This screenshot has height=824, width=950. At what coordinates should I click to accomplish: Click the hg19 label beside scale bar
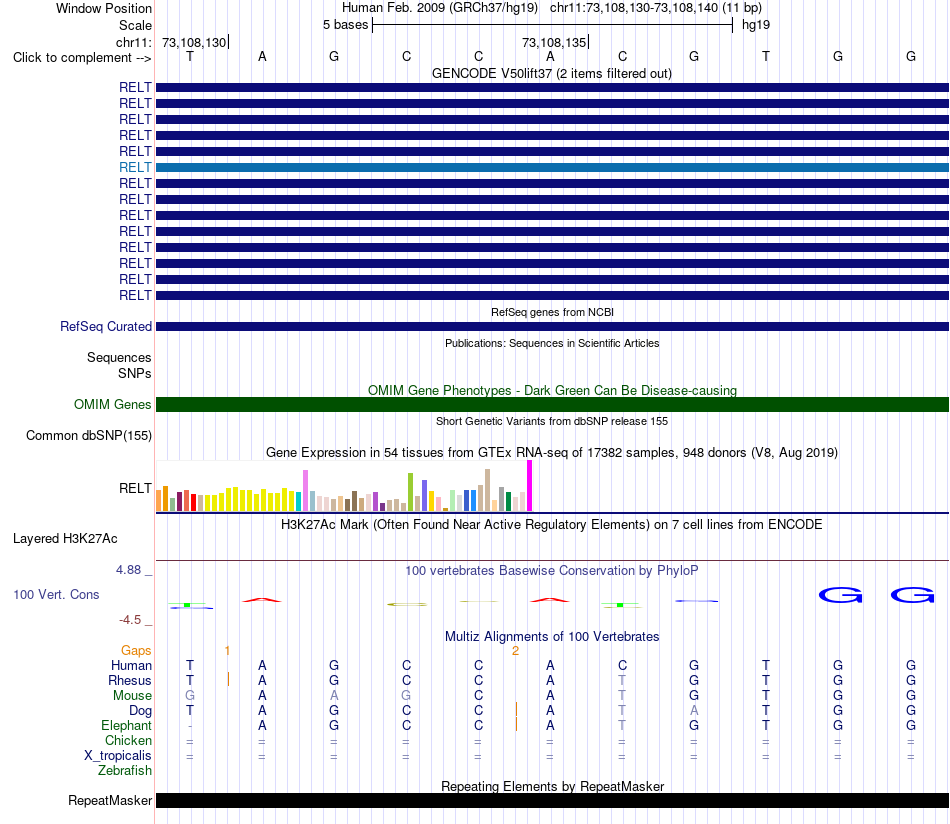click(756, 25)
